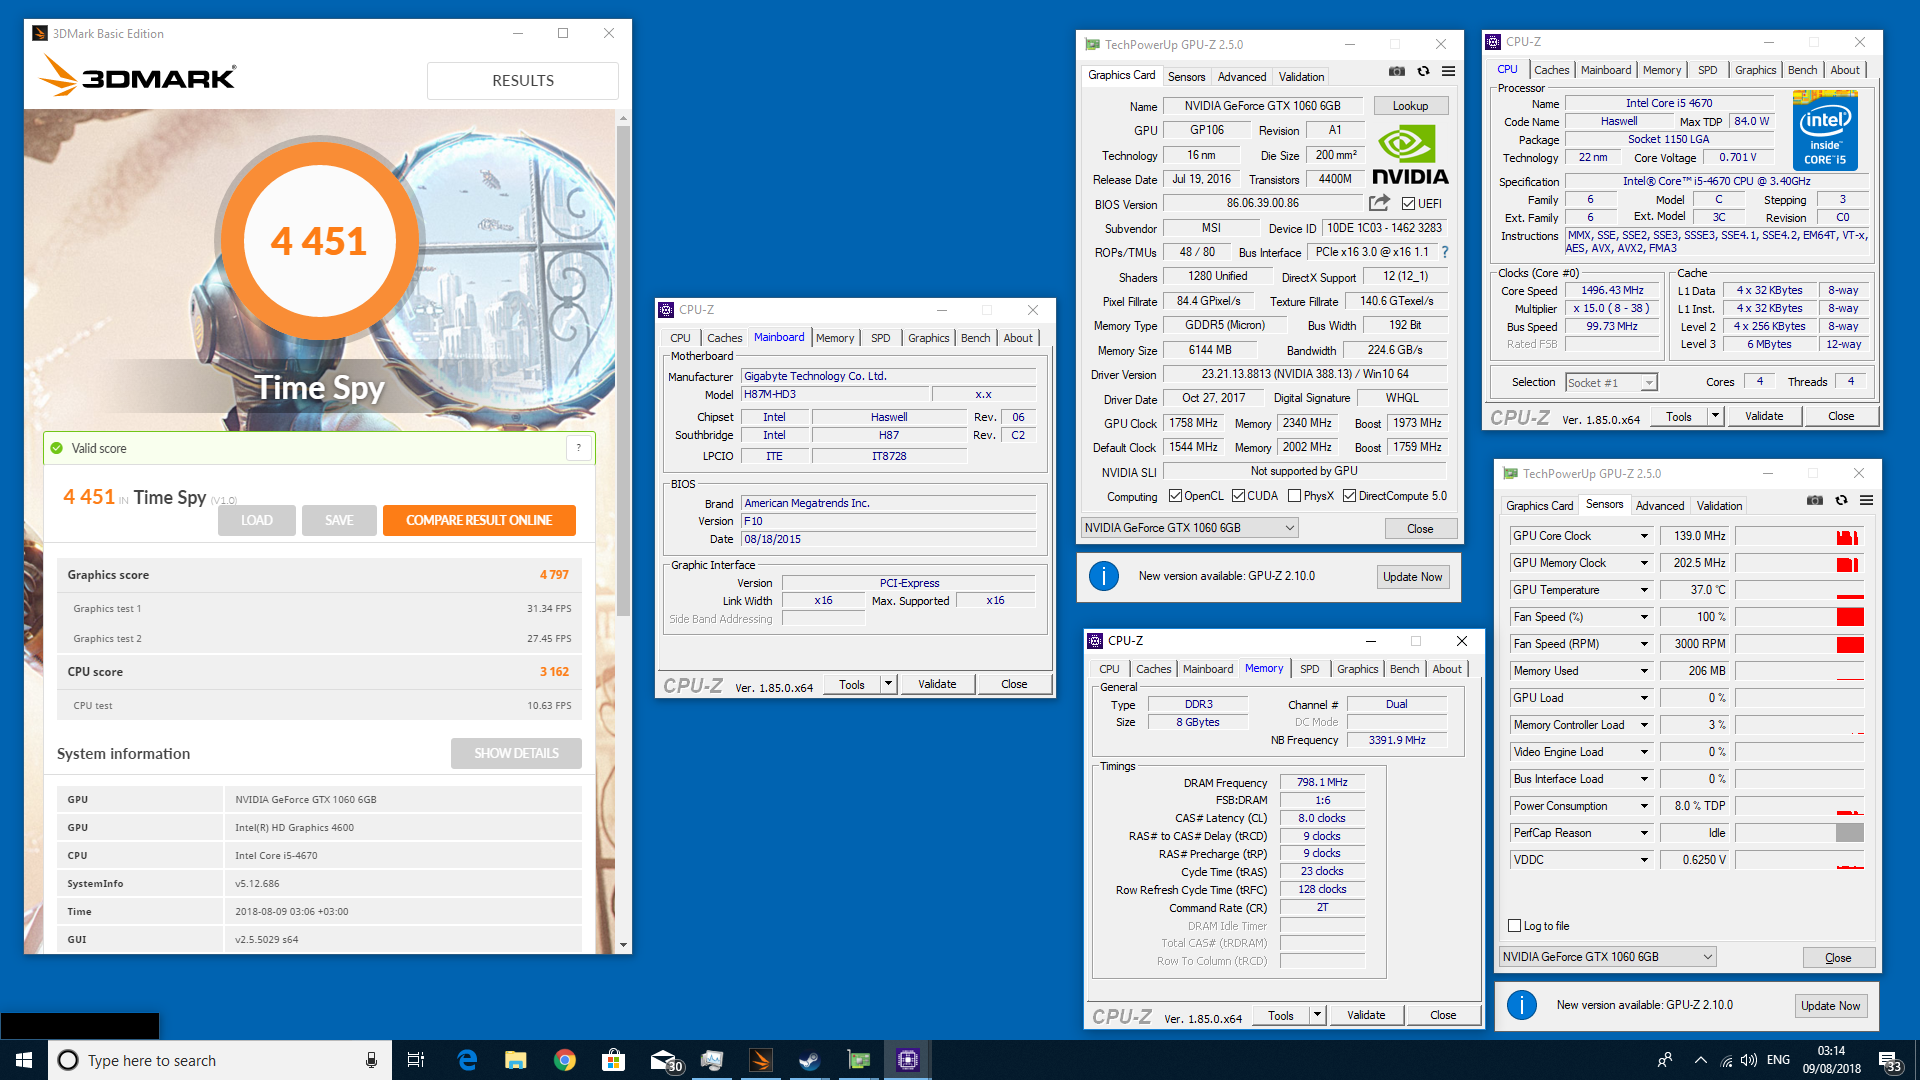Open Mail app from taskbar
Screen dimensions: 1920x1080
pyautogui.click(x=665, y=1060)
